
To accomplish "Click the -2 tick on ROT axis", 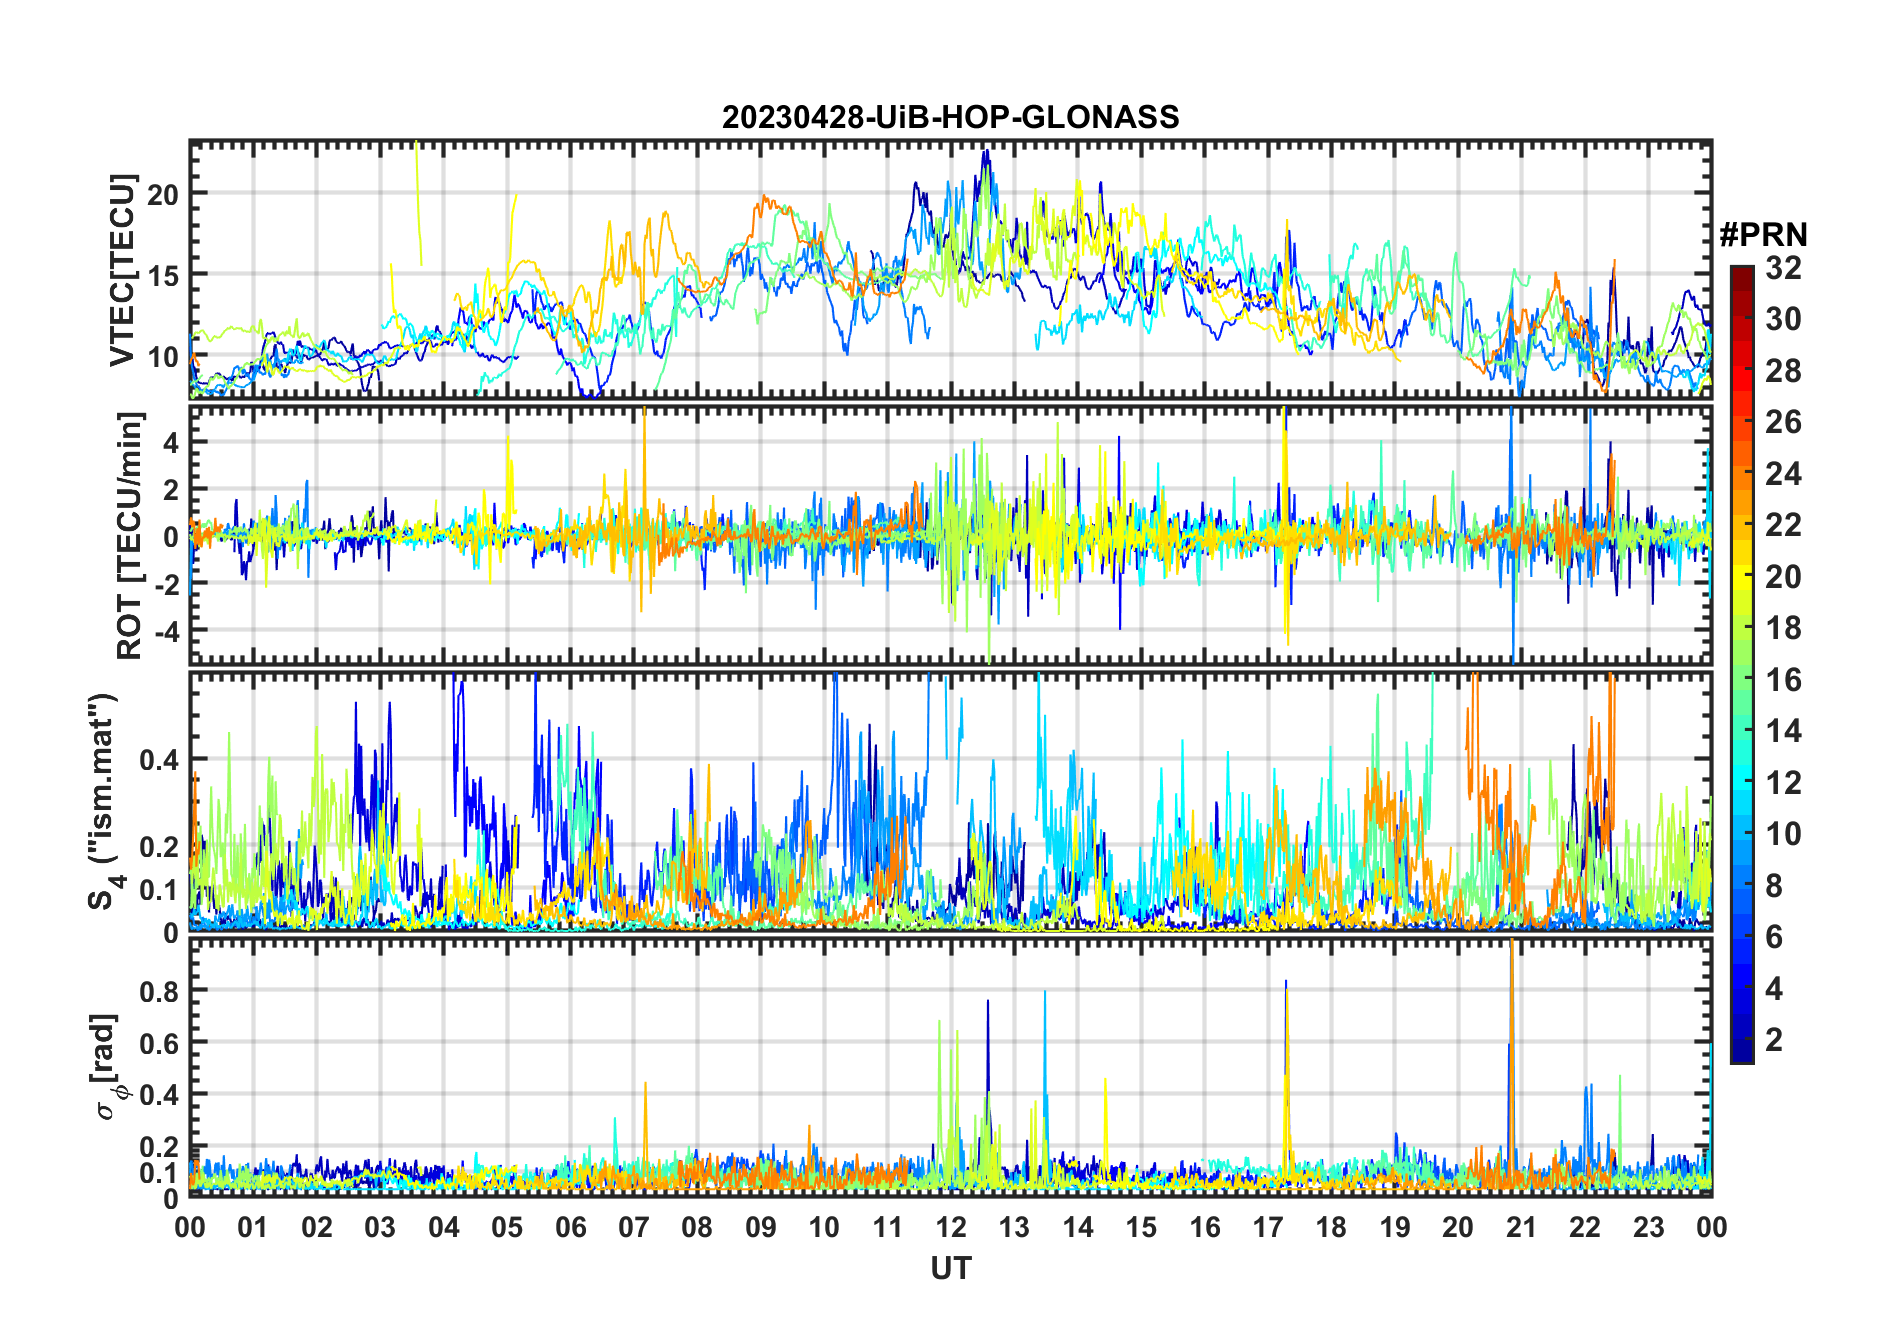I will (165, 584).
